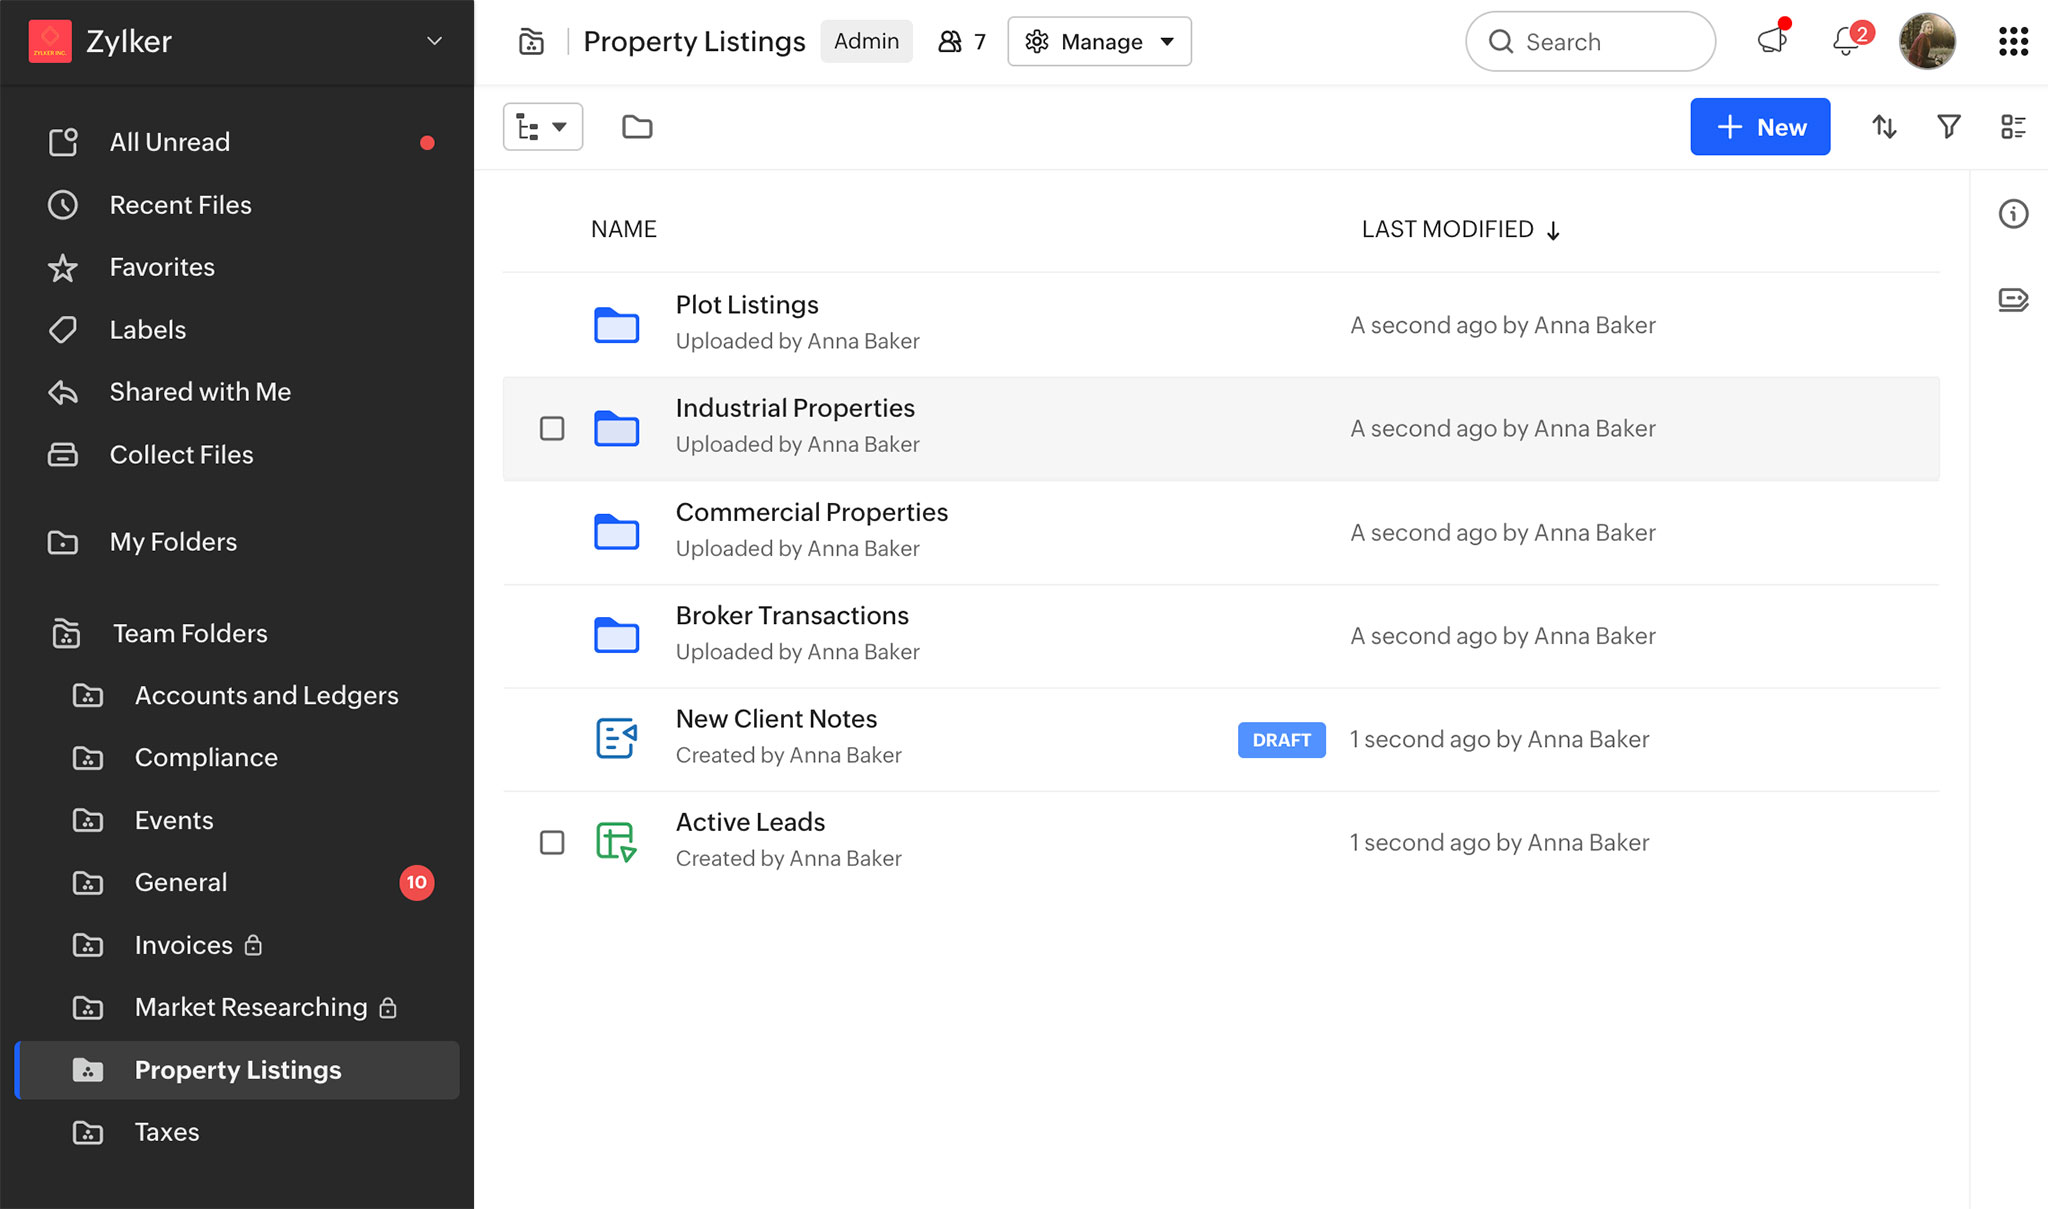
Task: Open the apps grid launcher
Action: click(x=2012, y=41)
